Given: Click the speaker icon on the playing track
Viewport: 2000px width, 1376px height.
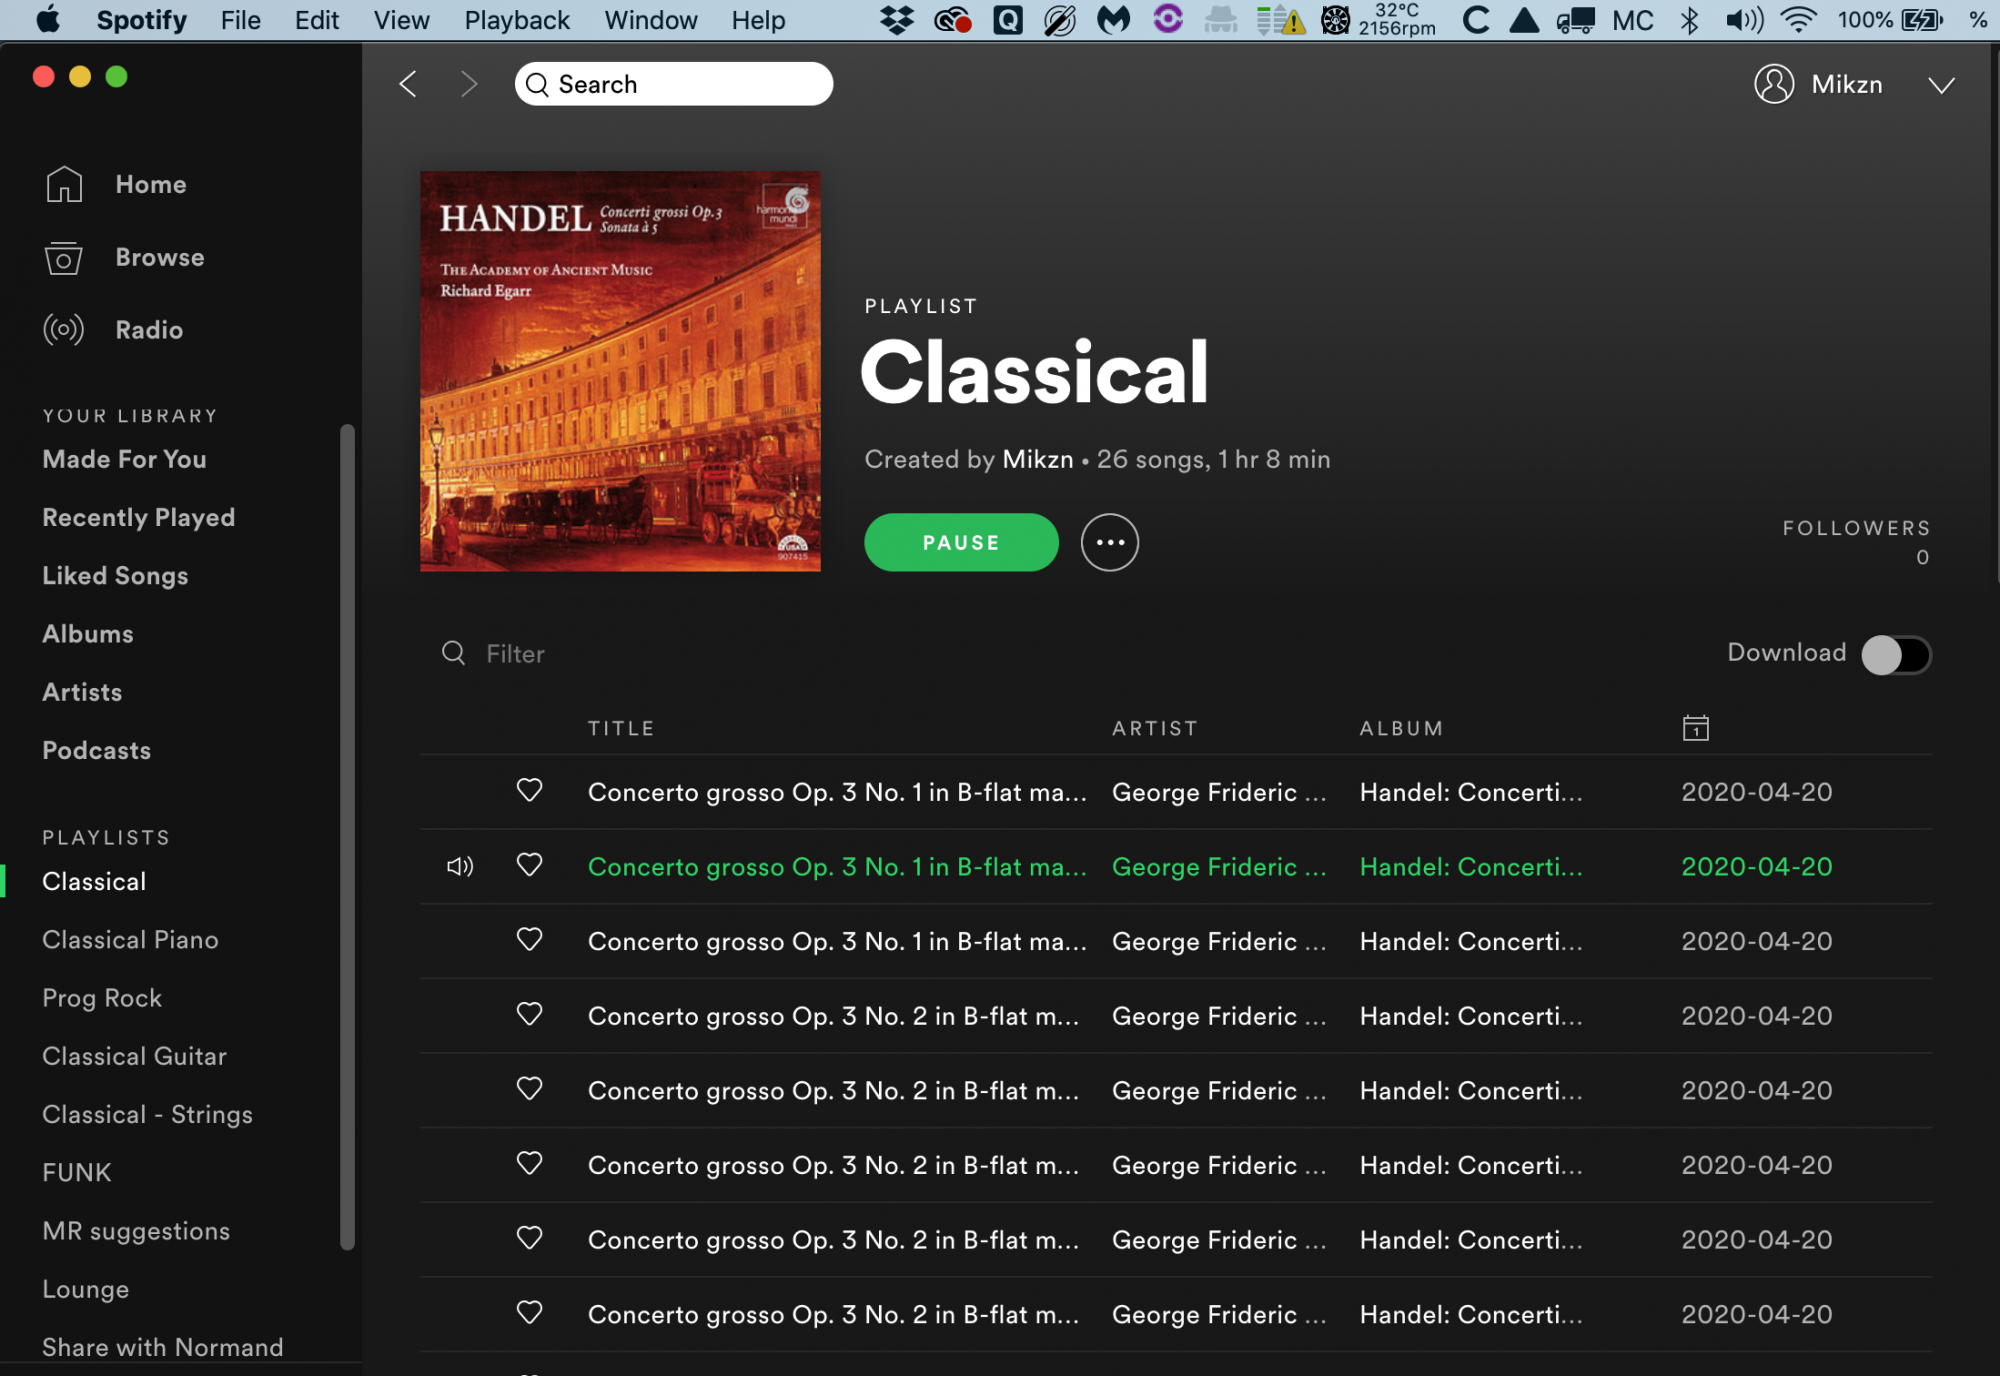Looking at the screenshot, I should click(x=459, y=866).
